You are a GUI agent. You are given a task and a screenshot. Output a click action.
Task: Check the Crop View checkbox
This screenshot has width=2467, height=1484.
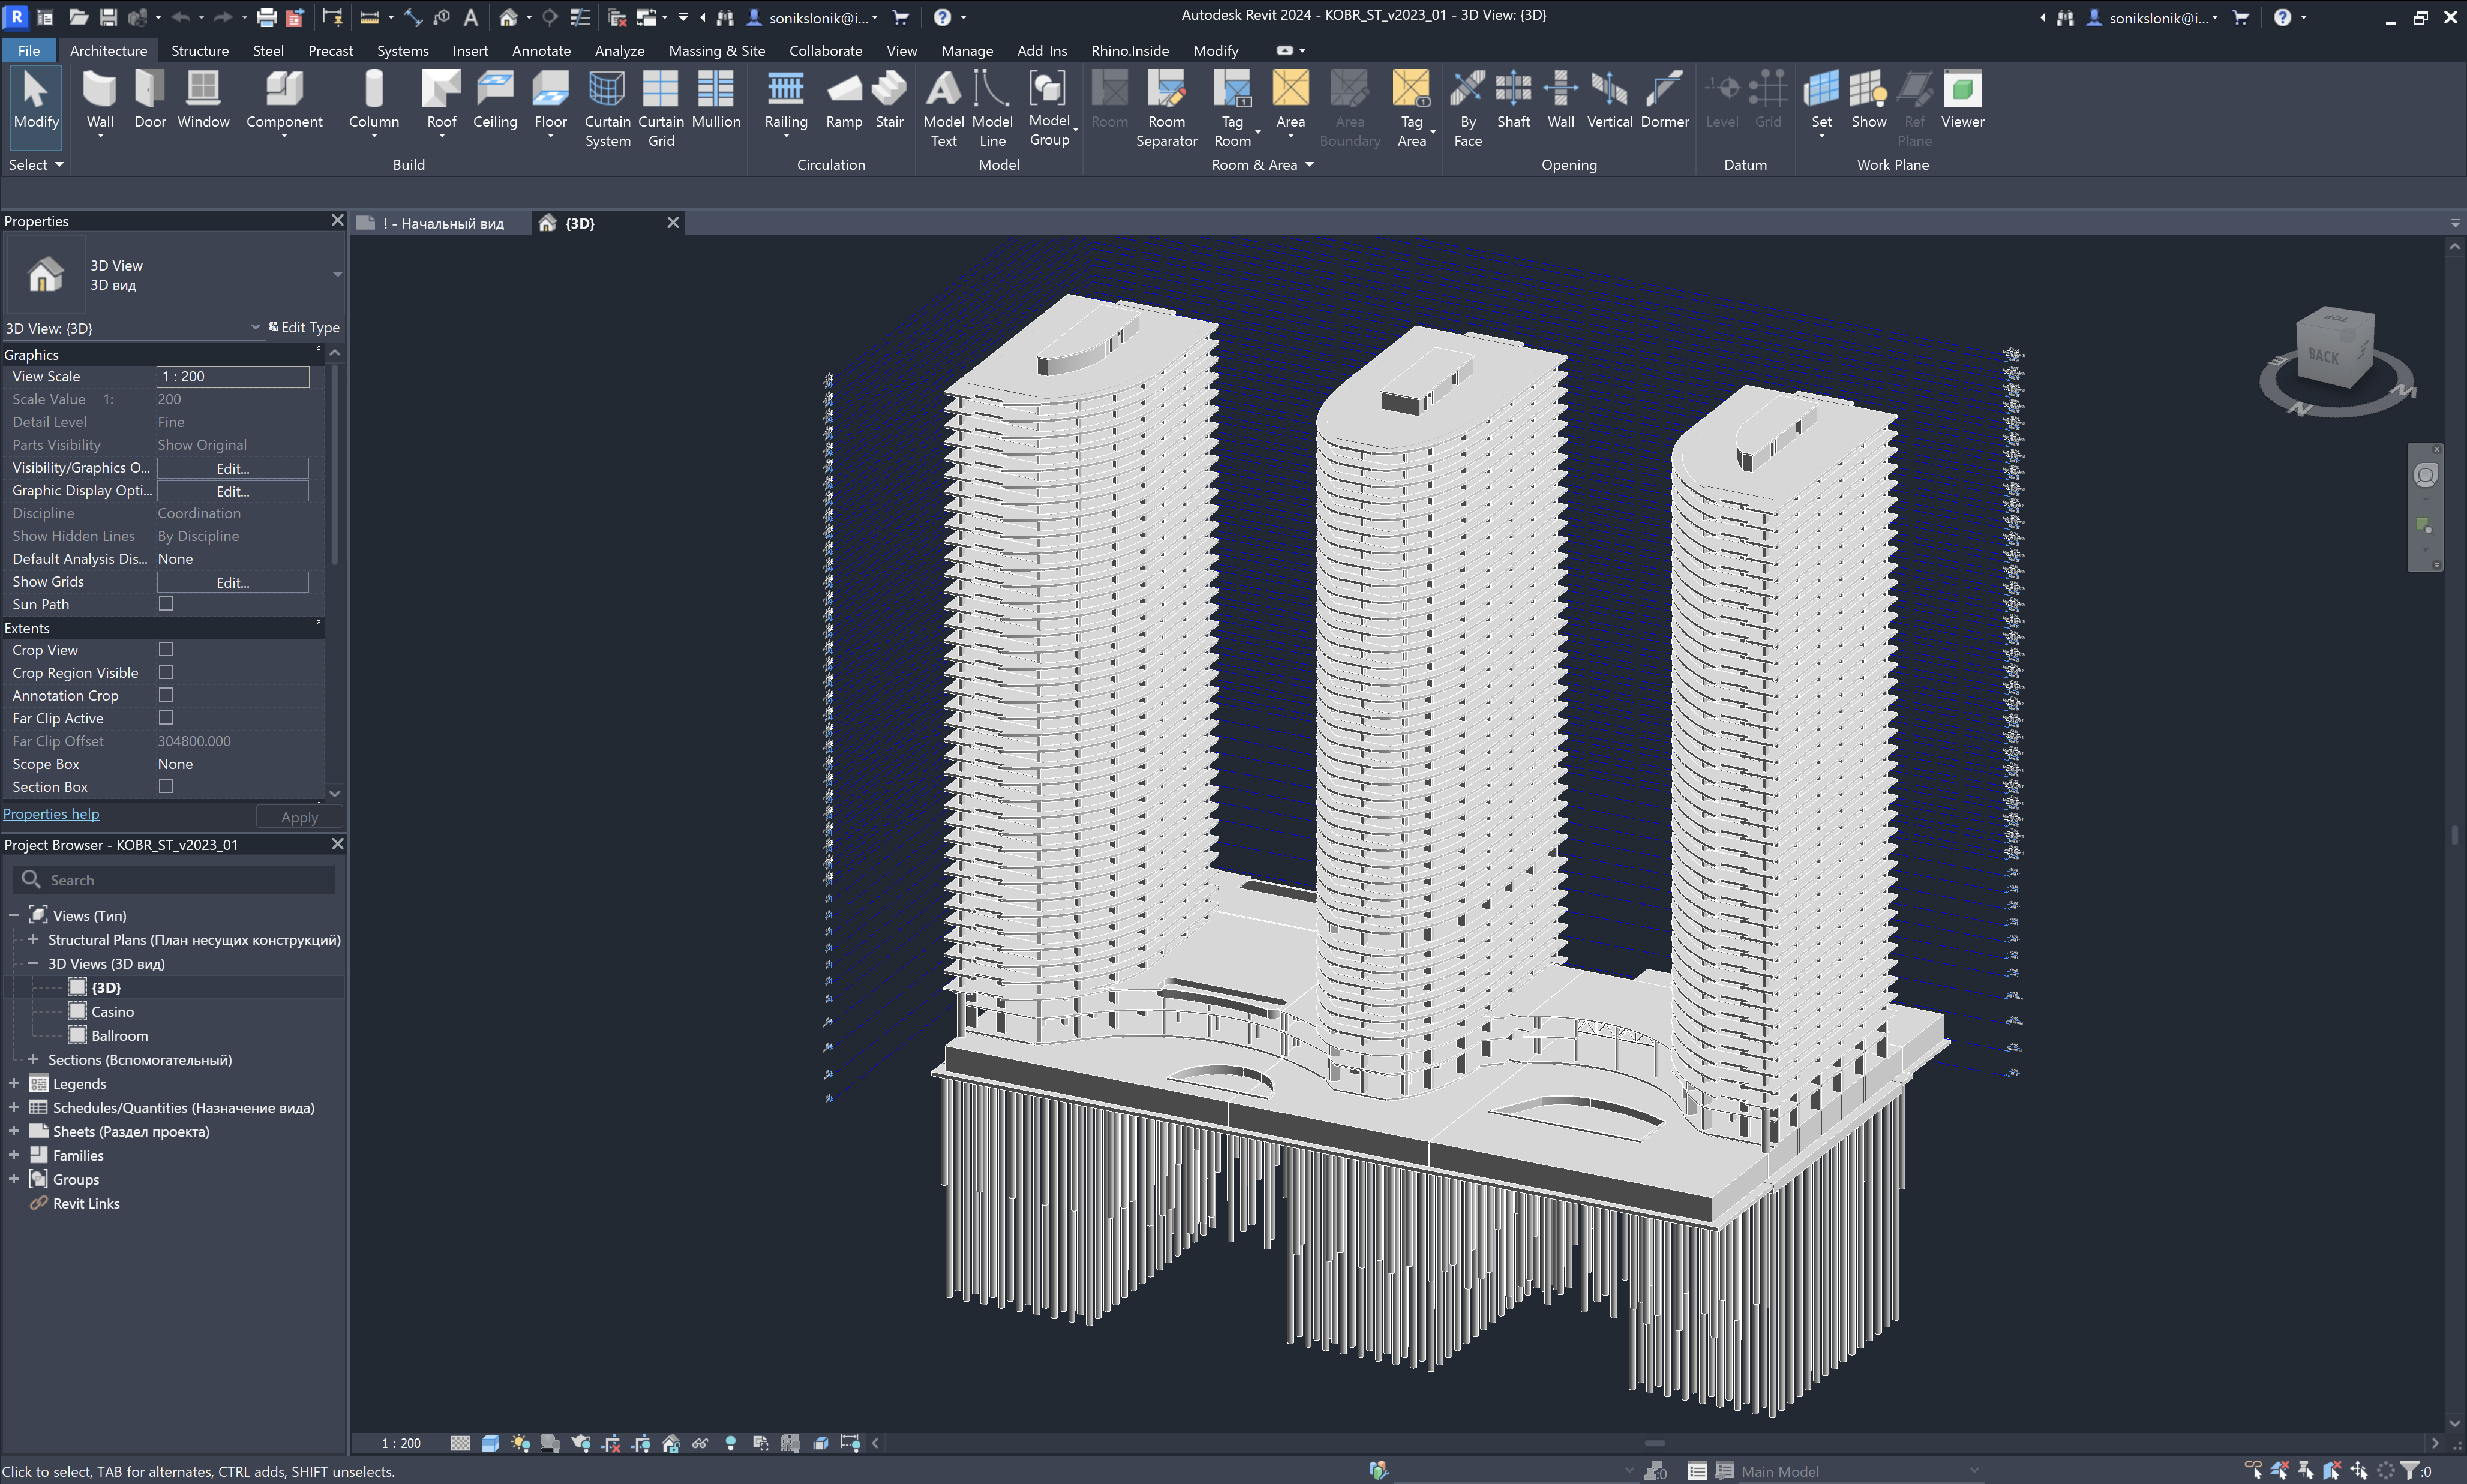(166, 650)
